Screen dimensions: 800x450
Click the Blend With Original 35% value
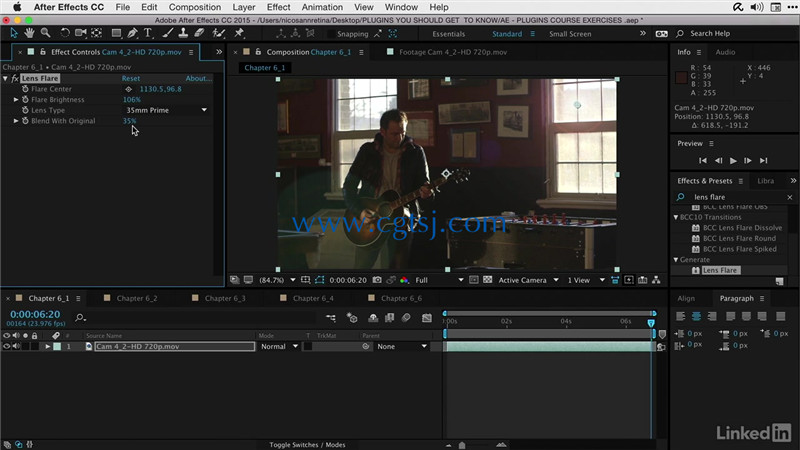click(129, 121)
